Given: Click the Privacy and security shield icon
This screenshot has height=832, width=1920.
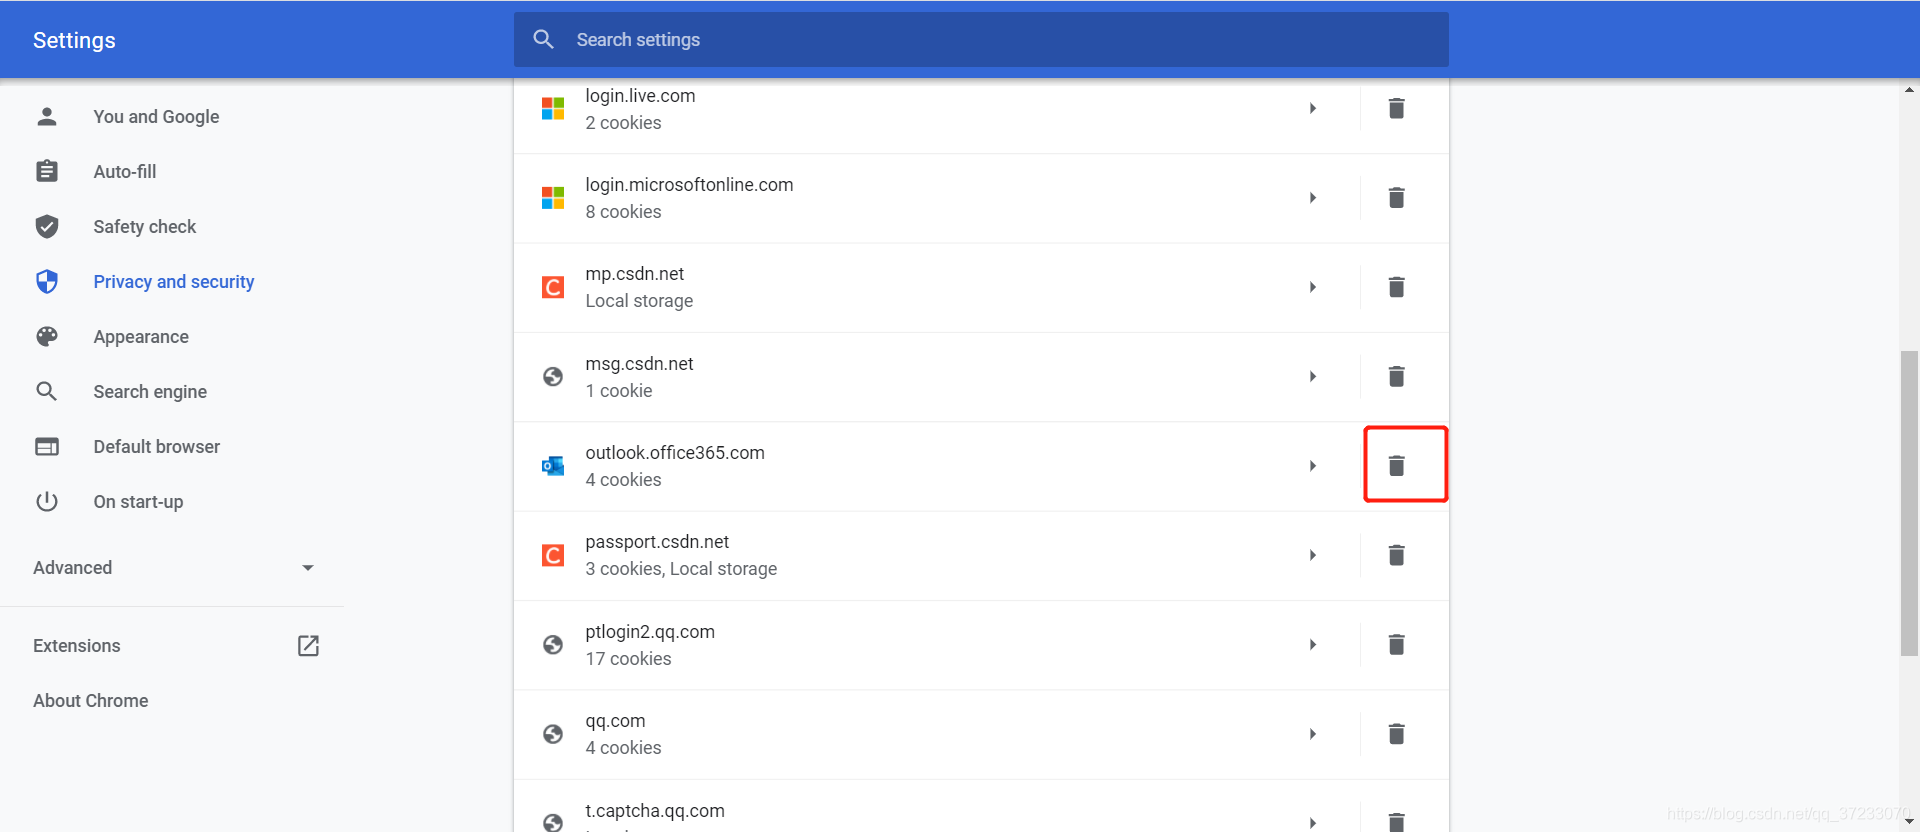Looking at the screenshot, I should (x=47, y=281).
